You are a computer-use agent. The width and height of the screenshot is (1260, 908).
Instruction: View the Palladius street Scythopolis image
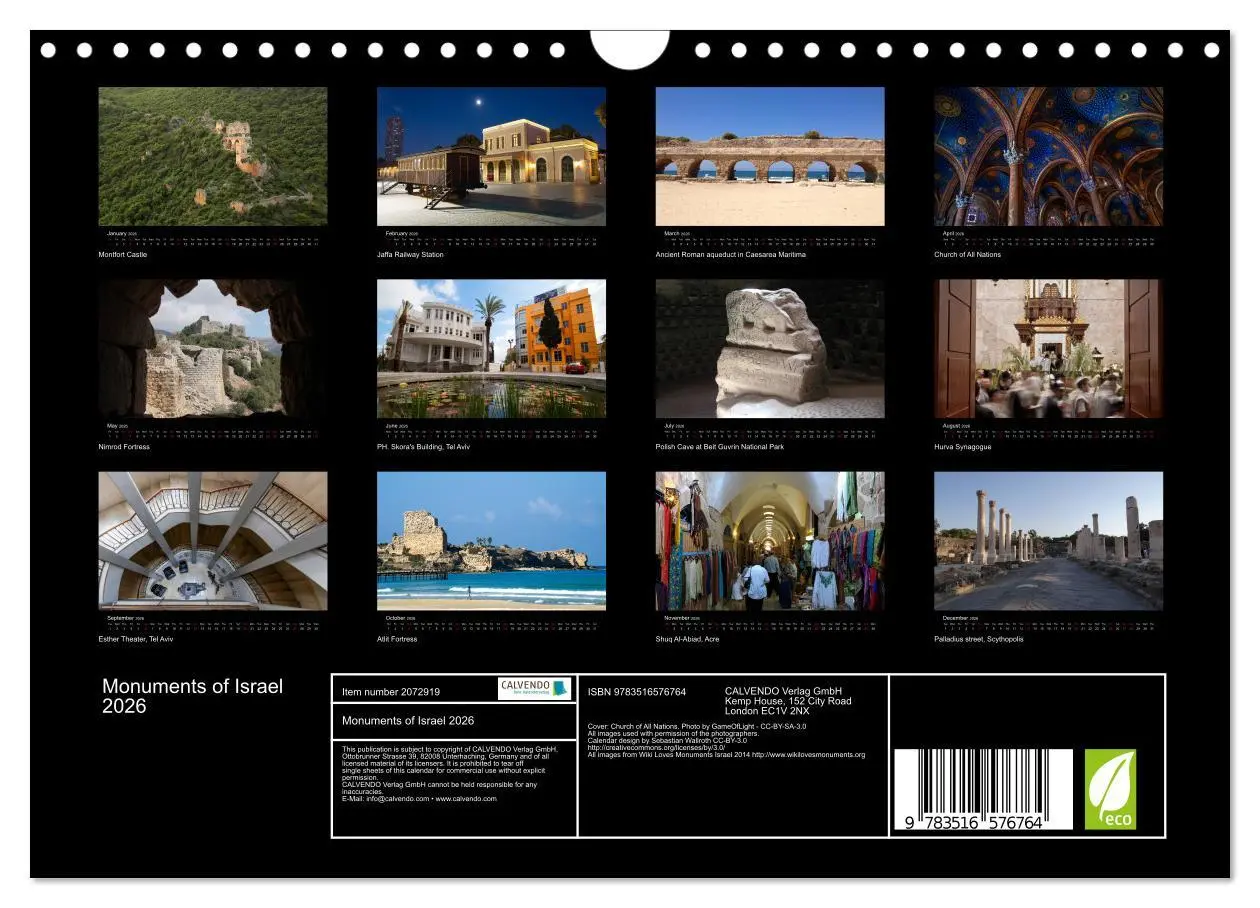1047,541
